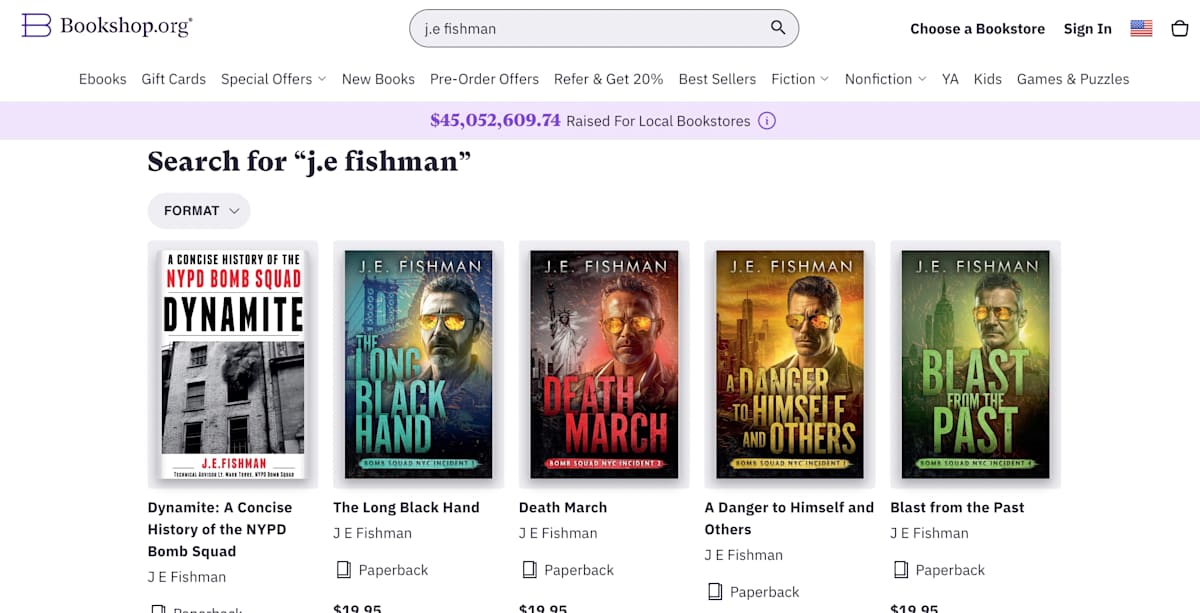The image size is (1200, 613).
Task: Open the Gift Cards nav item
Action: 174,79
